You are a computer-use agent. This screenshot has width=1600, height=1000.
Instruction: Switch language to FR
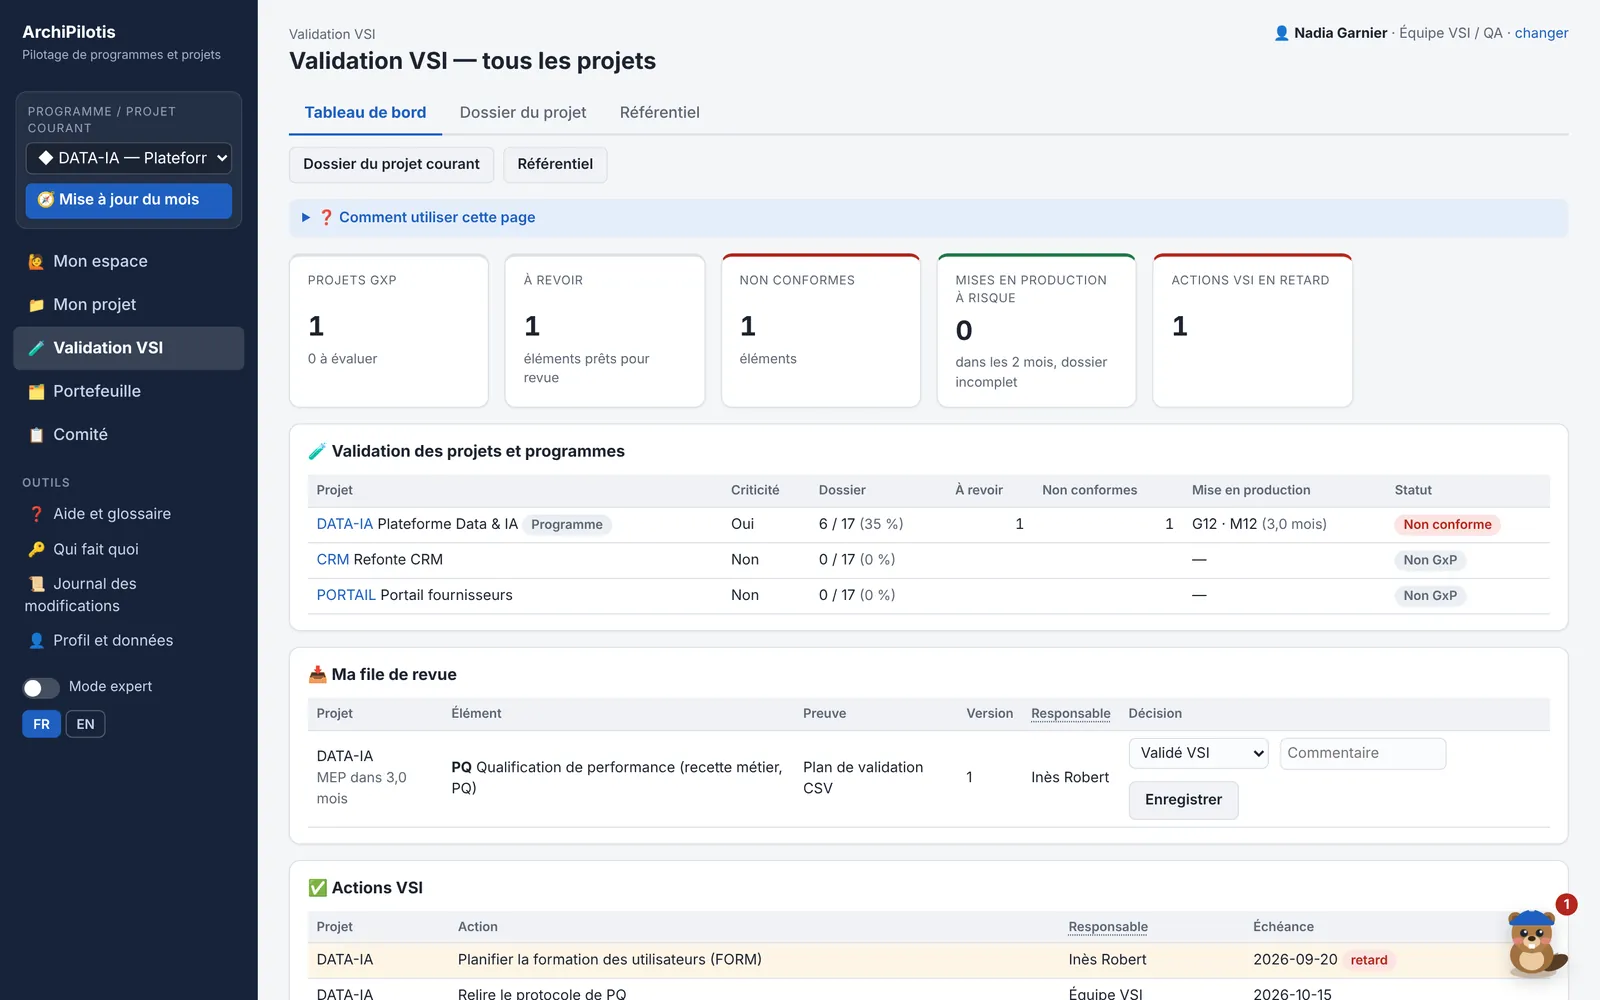tap(41, 724)
